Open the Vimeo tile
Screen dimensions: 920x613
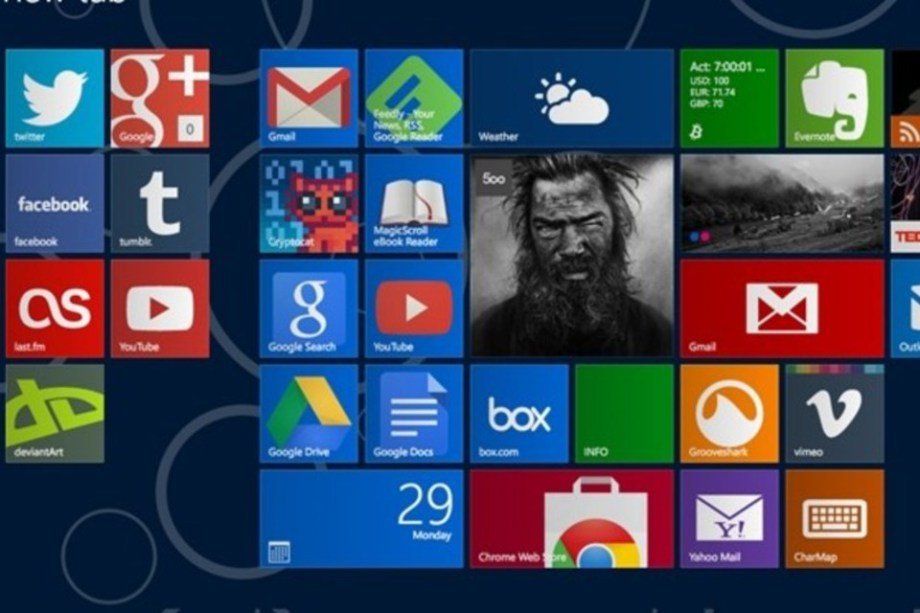(834, 414)
